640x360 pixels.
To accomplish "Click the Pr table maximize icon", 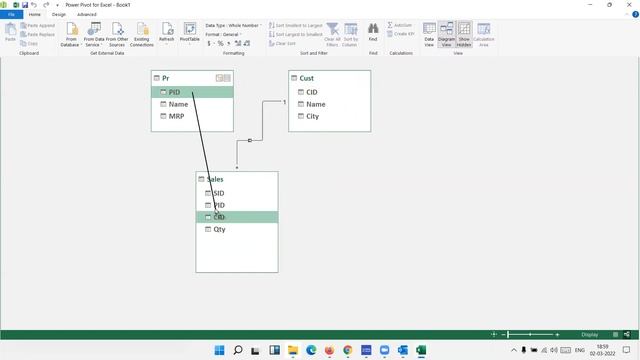I will point(227,78).
